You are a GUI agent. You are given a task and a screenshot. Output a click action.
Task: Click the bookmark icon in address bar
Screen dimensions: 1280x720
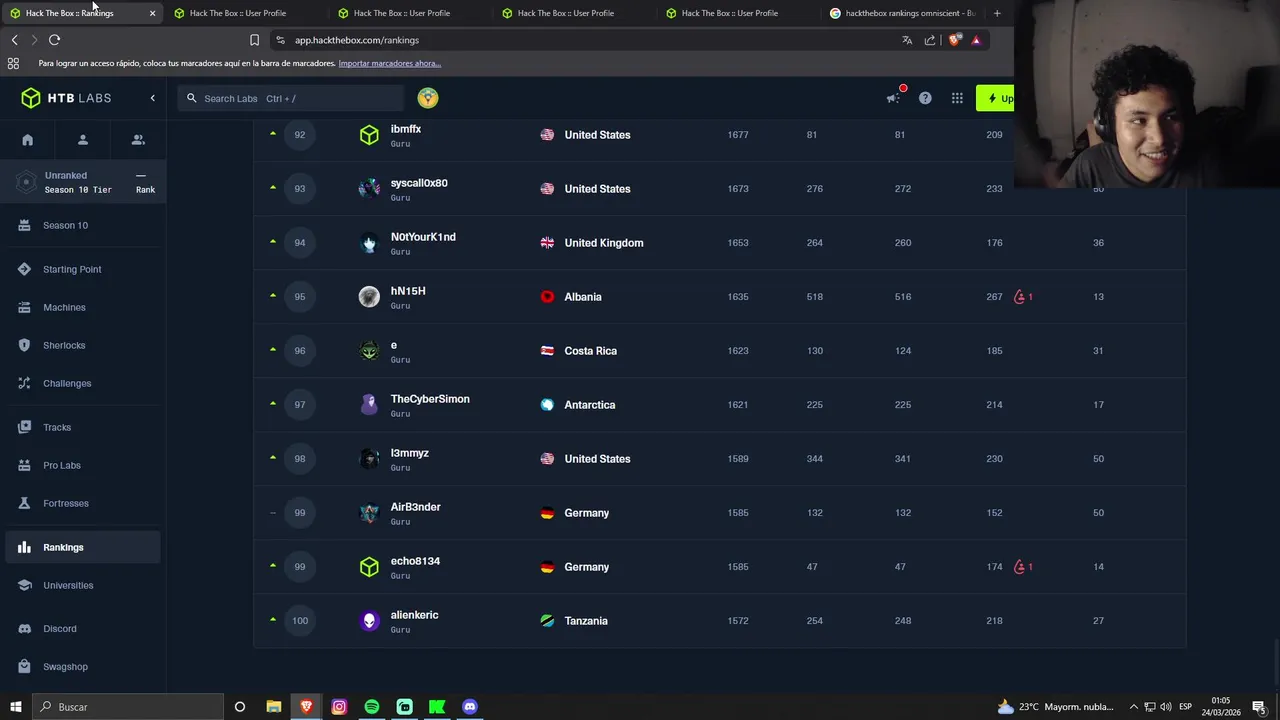[254, 40]
